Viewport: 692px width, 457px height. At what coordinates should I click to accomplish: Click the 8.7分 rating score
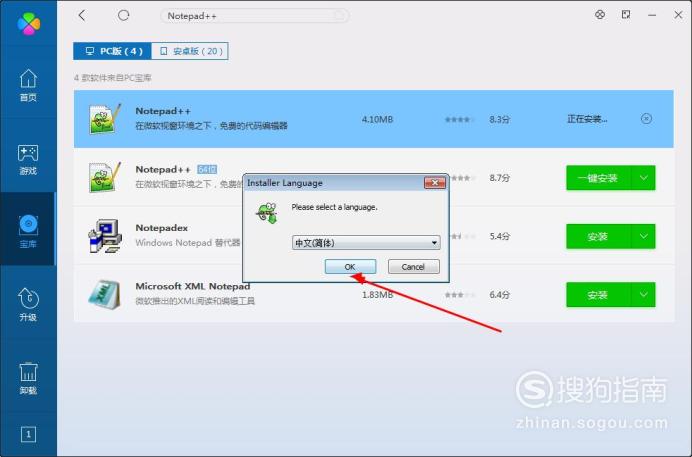[x=499, y=178]
